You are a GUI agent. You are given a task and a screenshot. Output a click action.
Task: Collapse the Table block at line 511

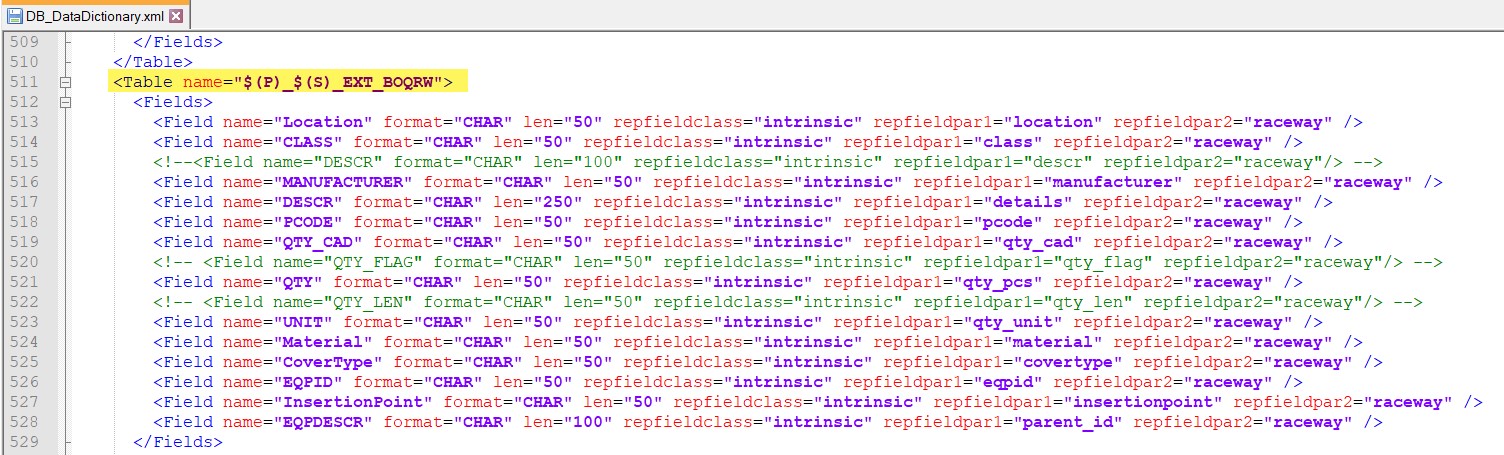66,82
